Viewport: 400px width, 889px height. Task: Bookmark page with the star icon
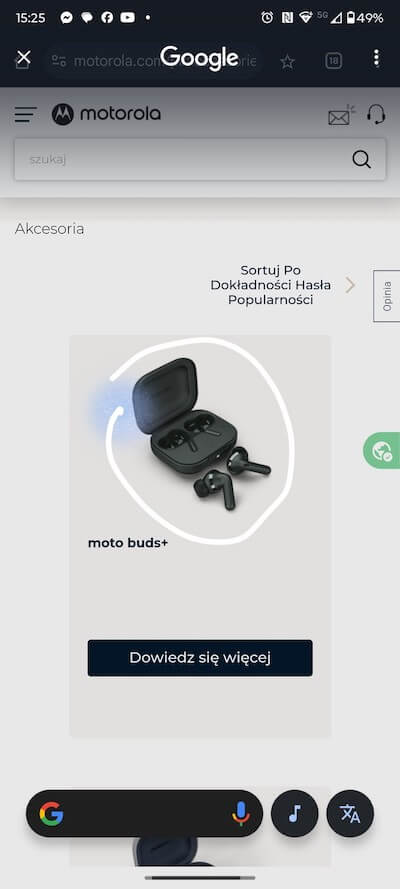coord(287,61)
